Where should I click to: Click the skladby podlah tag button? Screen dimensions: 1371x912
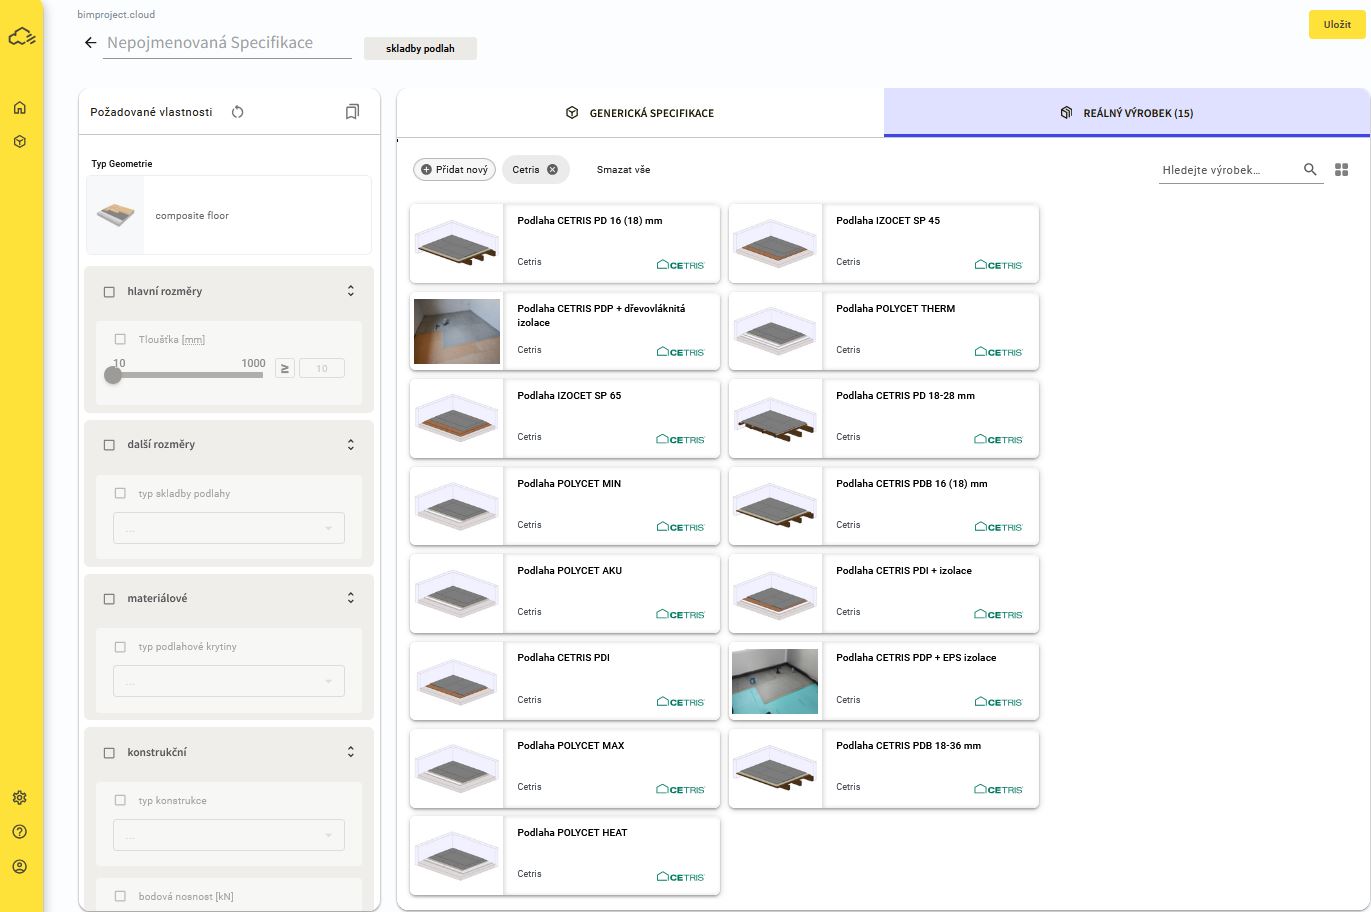click(x=420, y=48)
